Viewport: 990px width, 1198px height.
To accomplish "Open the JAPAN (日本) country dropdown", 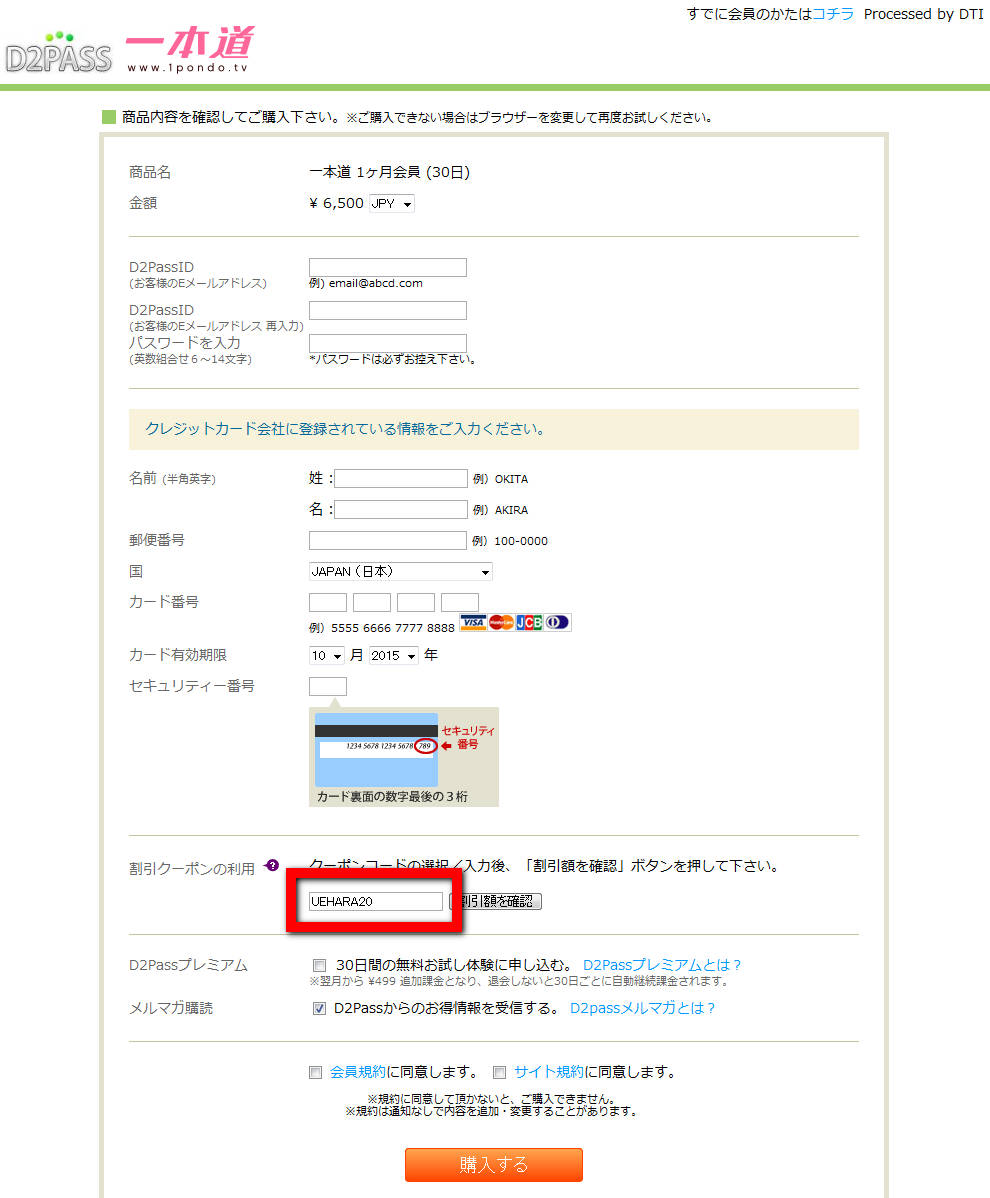I will (x=400, y=571).
